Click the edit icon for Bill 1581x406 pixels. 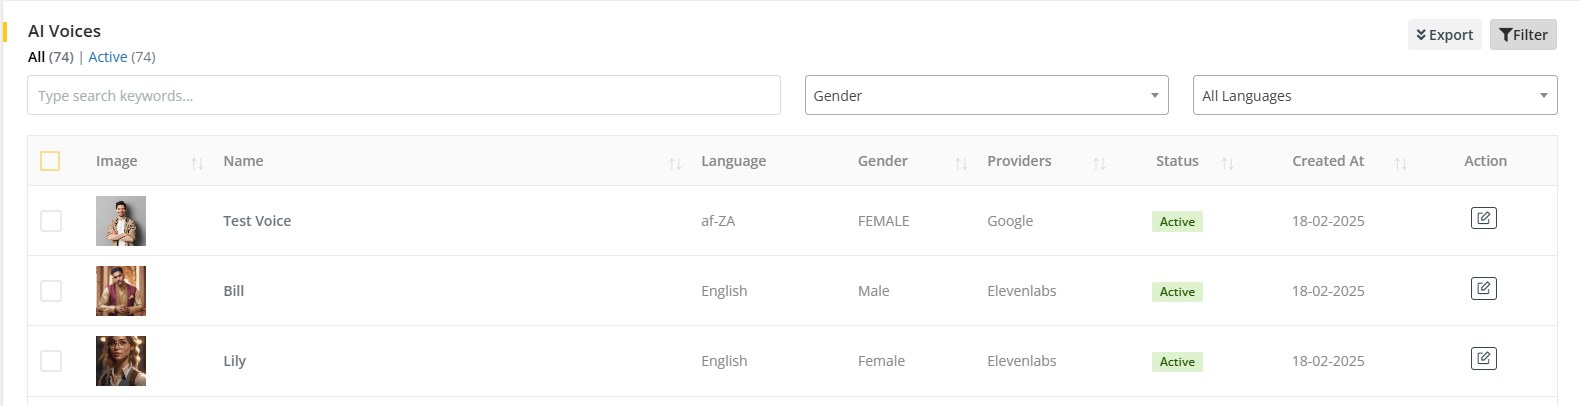click(x=1483, y=288)
